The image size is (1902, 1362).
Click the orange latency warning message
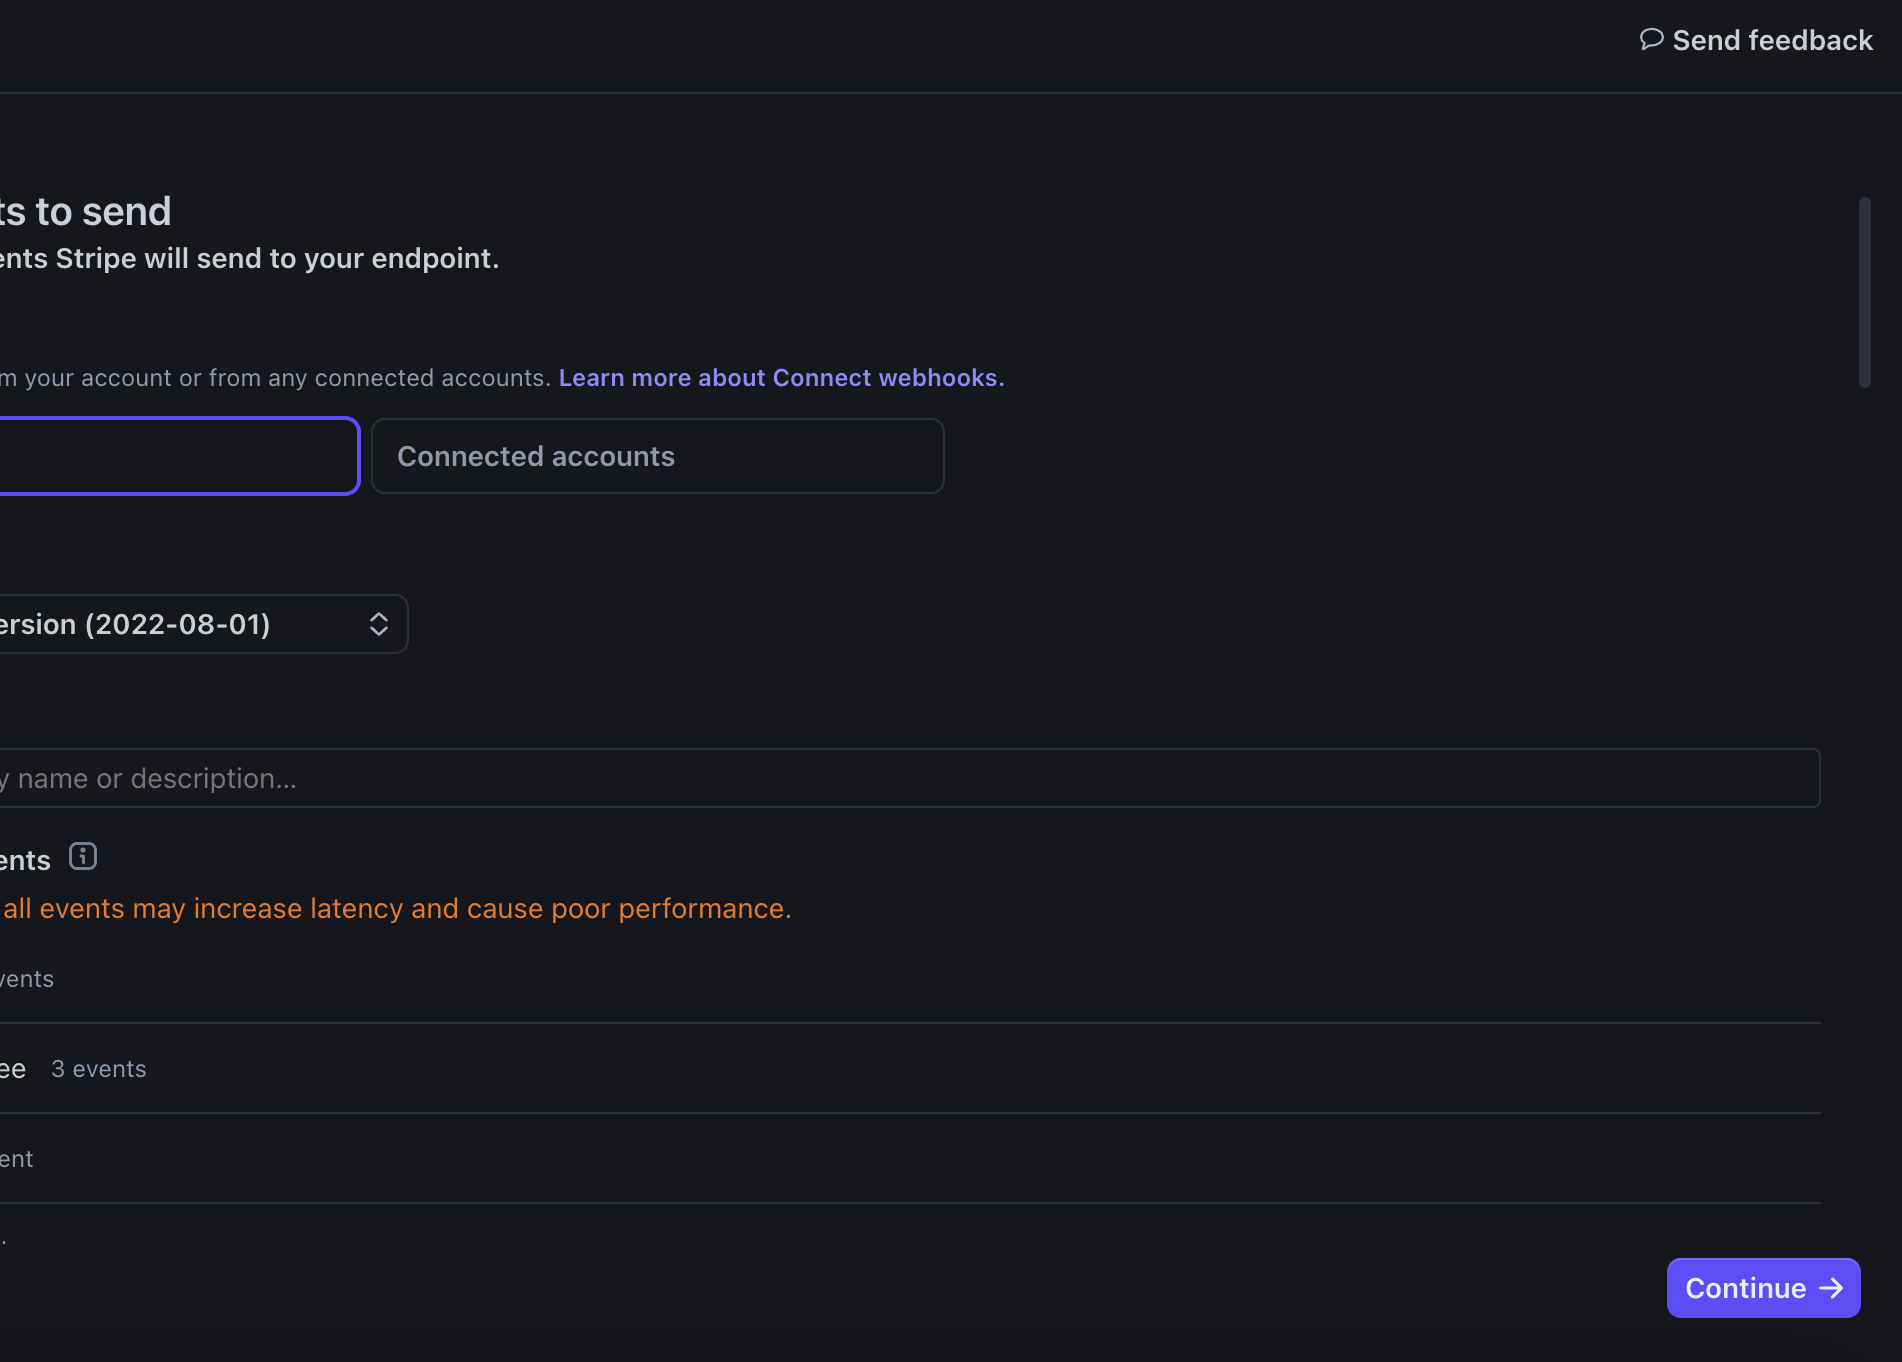point(395,908)
